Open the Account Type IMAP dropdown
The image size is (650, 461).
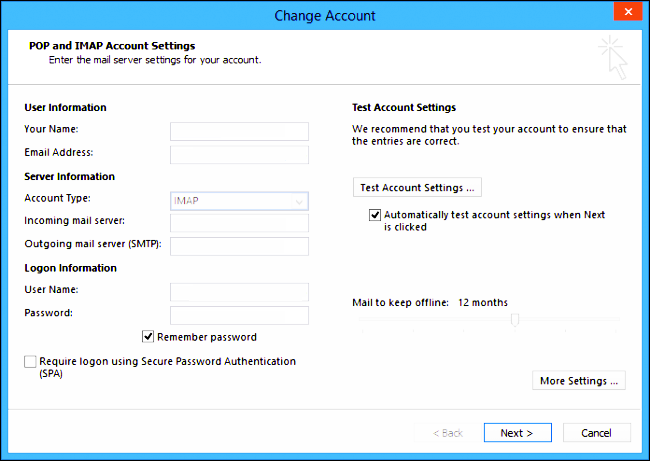(239, 201)
